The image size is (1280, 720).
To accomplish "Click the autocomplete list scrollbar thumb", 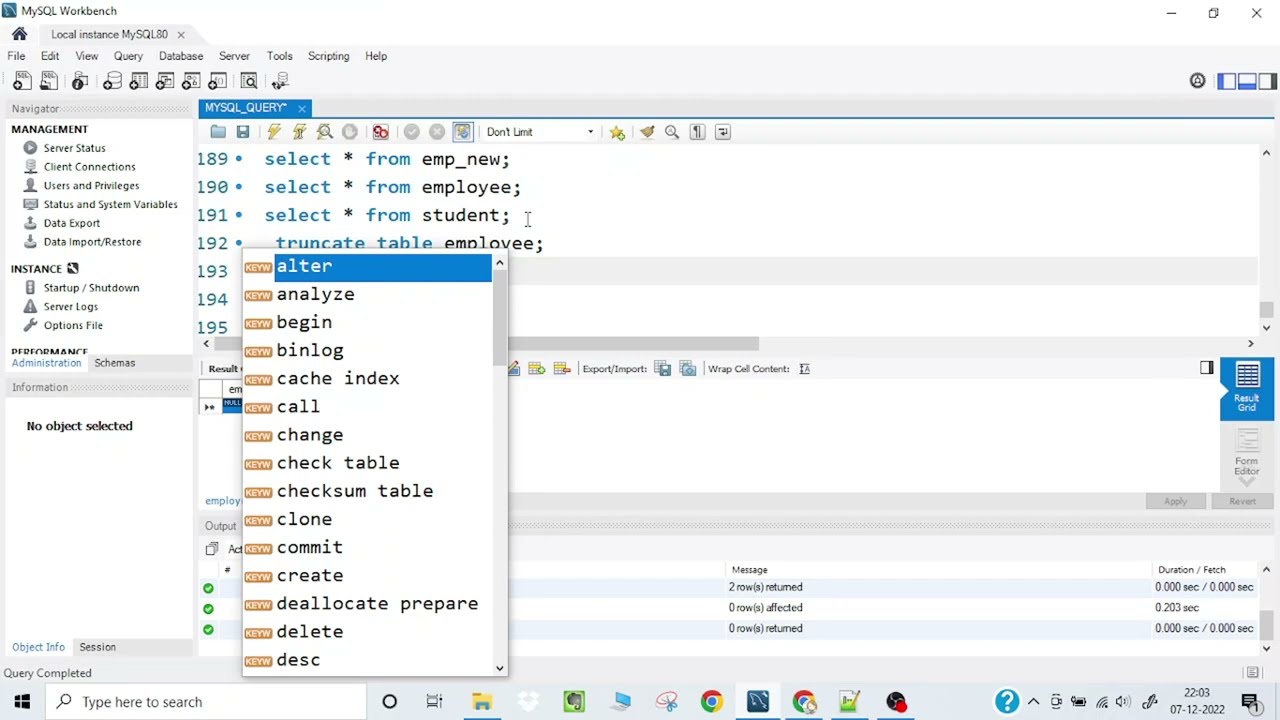I will coord(499,320).
